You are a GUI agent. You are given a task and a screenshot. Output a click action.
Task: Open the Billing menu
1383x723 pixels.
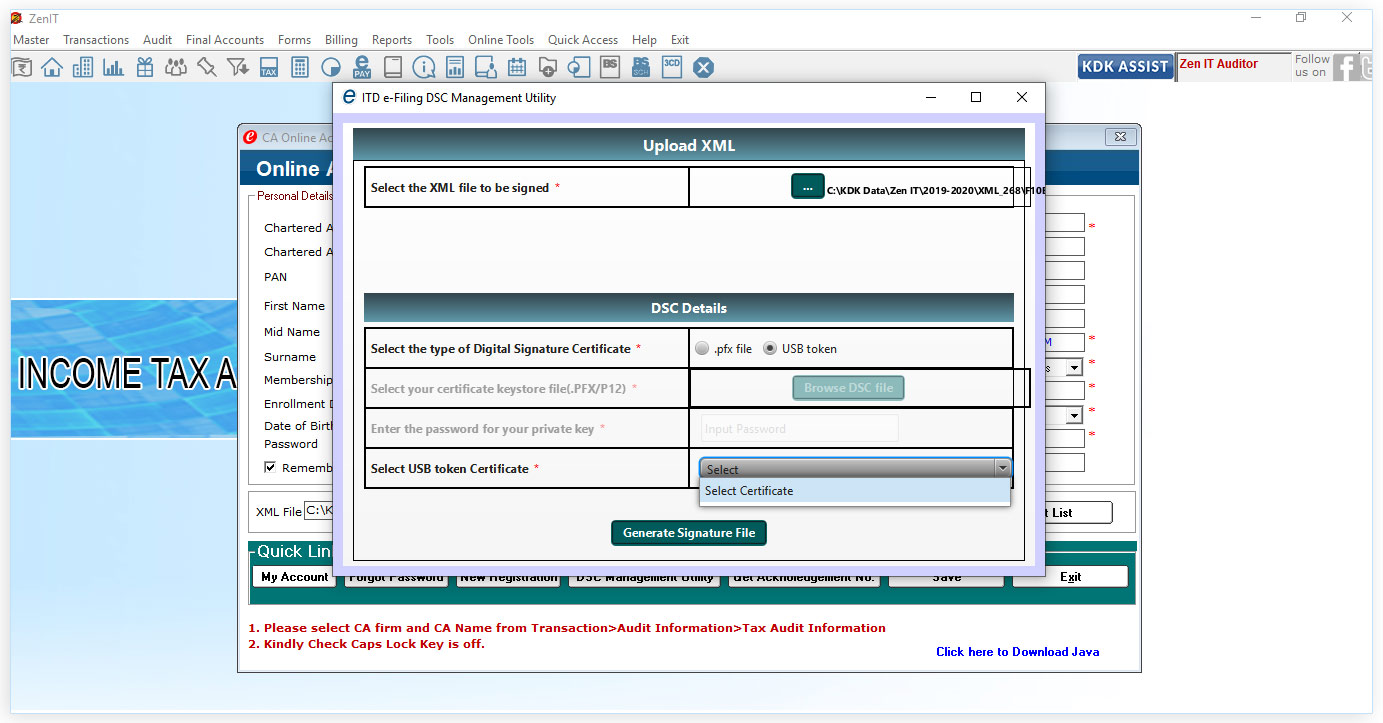(341, 40)
